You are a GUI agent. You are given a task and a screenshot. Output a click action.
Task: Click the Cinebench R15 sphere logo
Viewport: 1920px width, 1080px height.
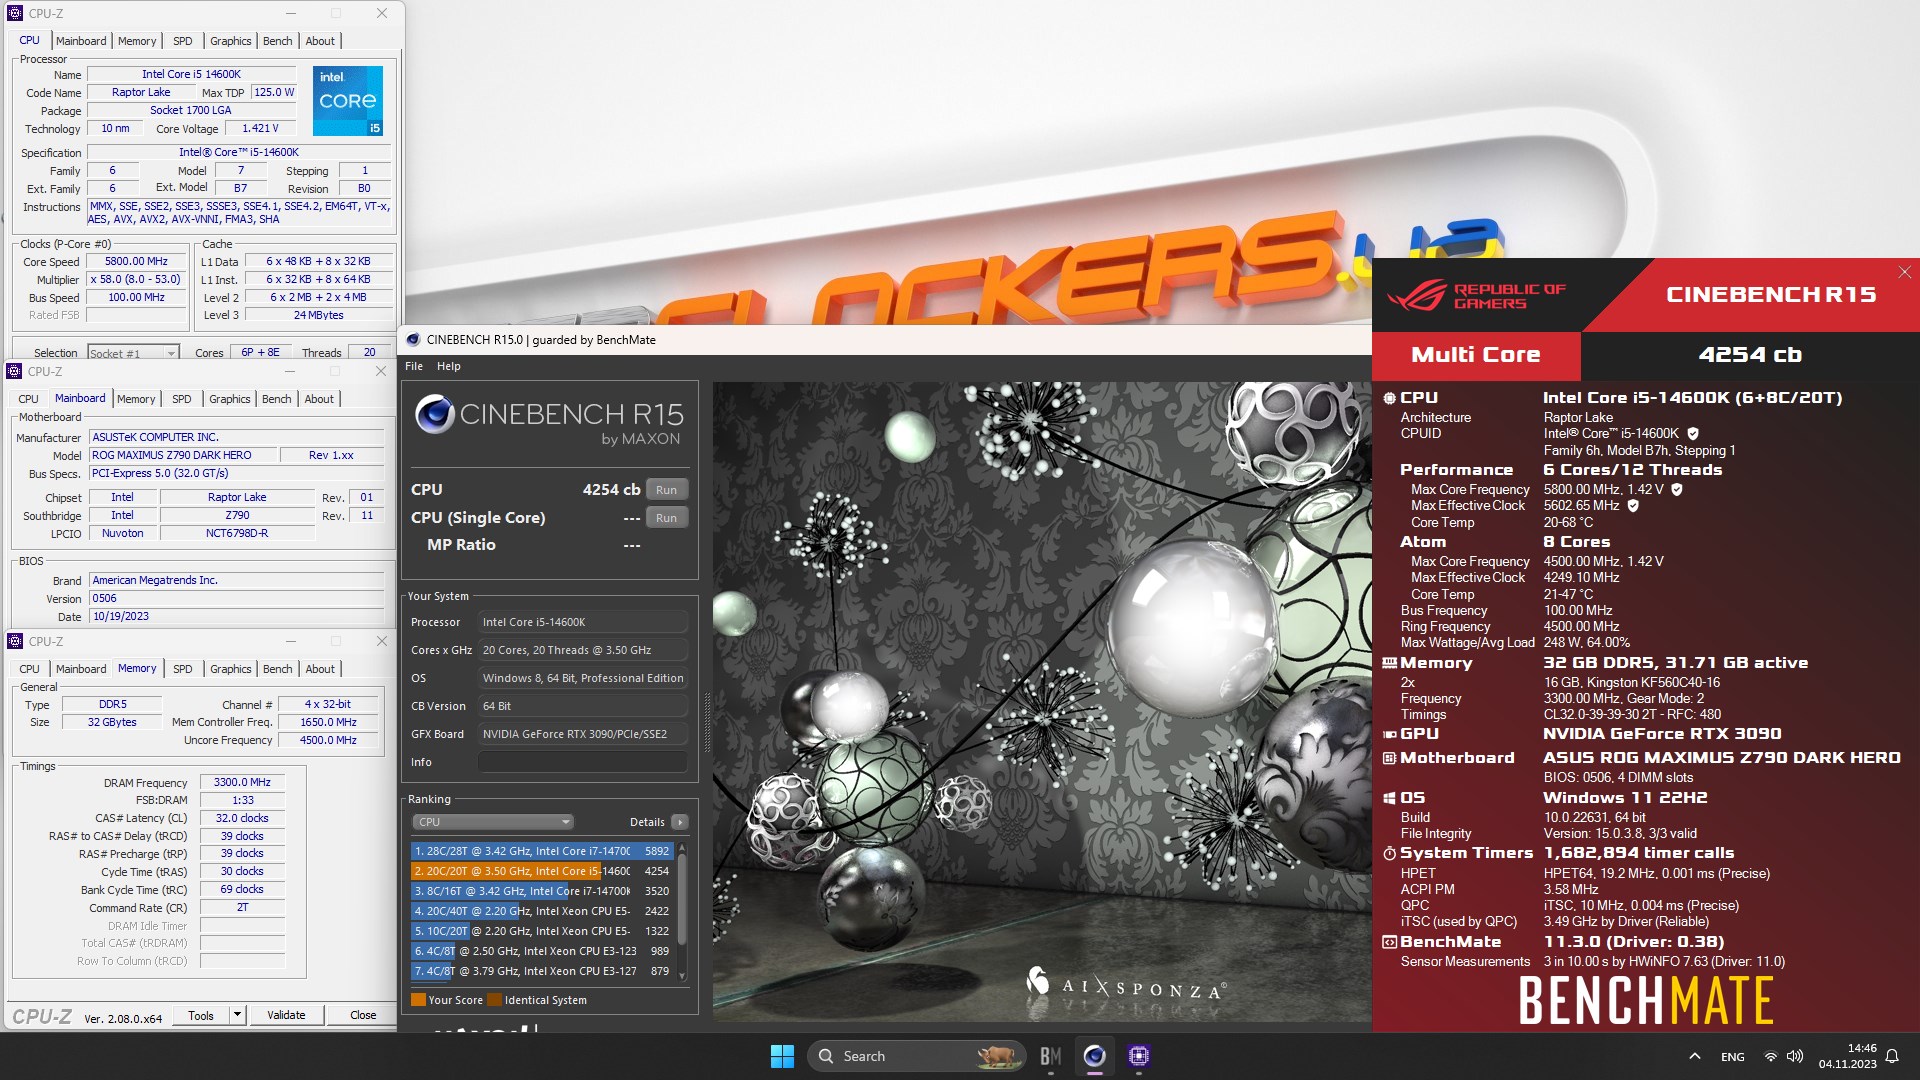435,414
